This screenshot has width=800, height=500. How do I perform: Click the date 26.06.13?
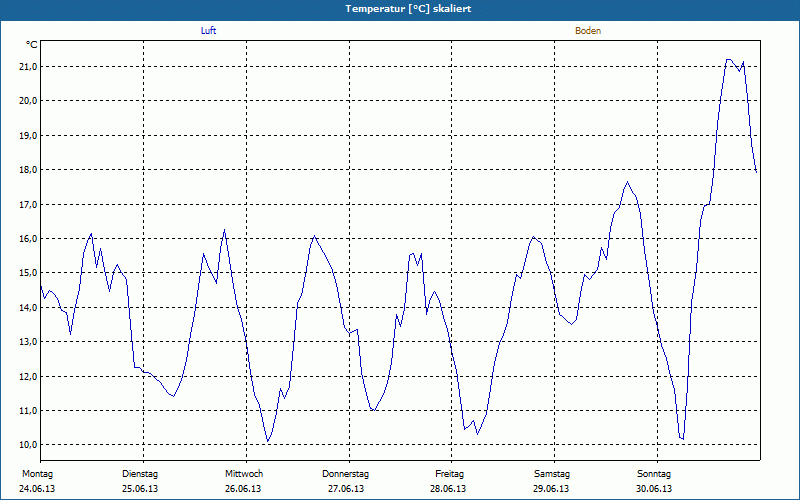[x=243, y=489]
